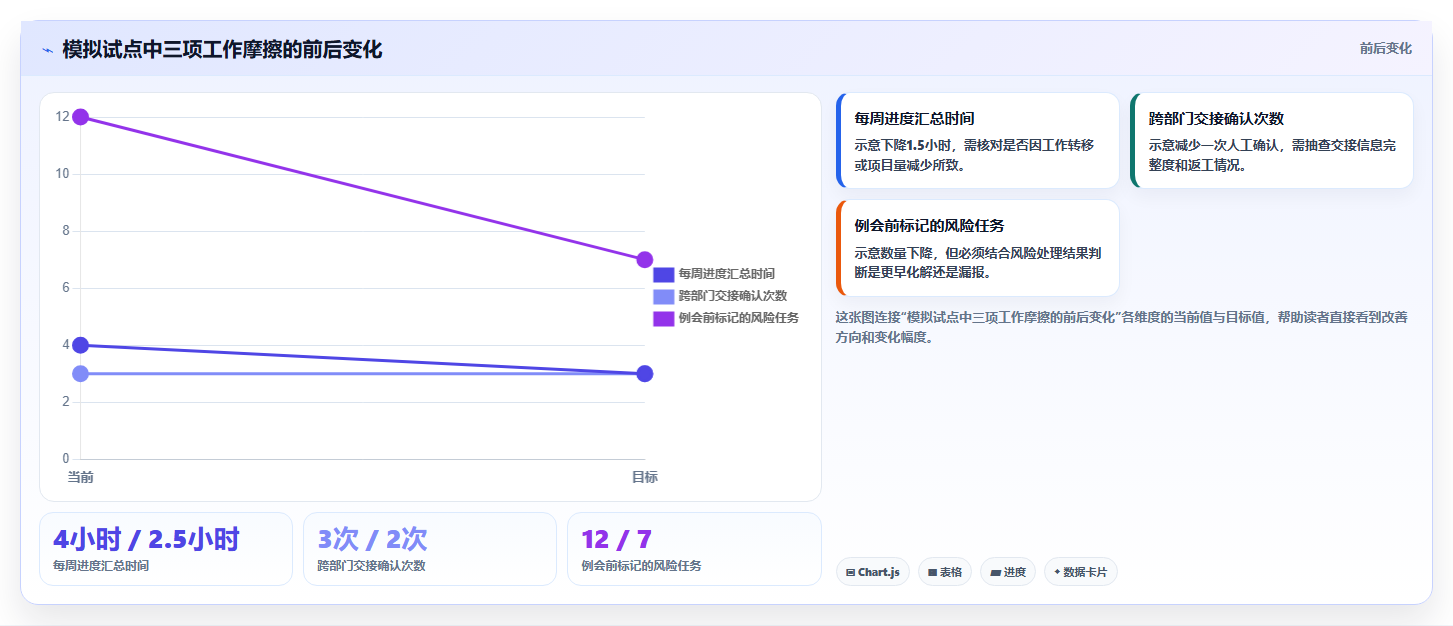
Task: Click the 前后变化 label at top right
Action: tap(1385, 48)
